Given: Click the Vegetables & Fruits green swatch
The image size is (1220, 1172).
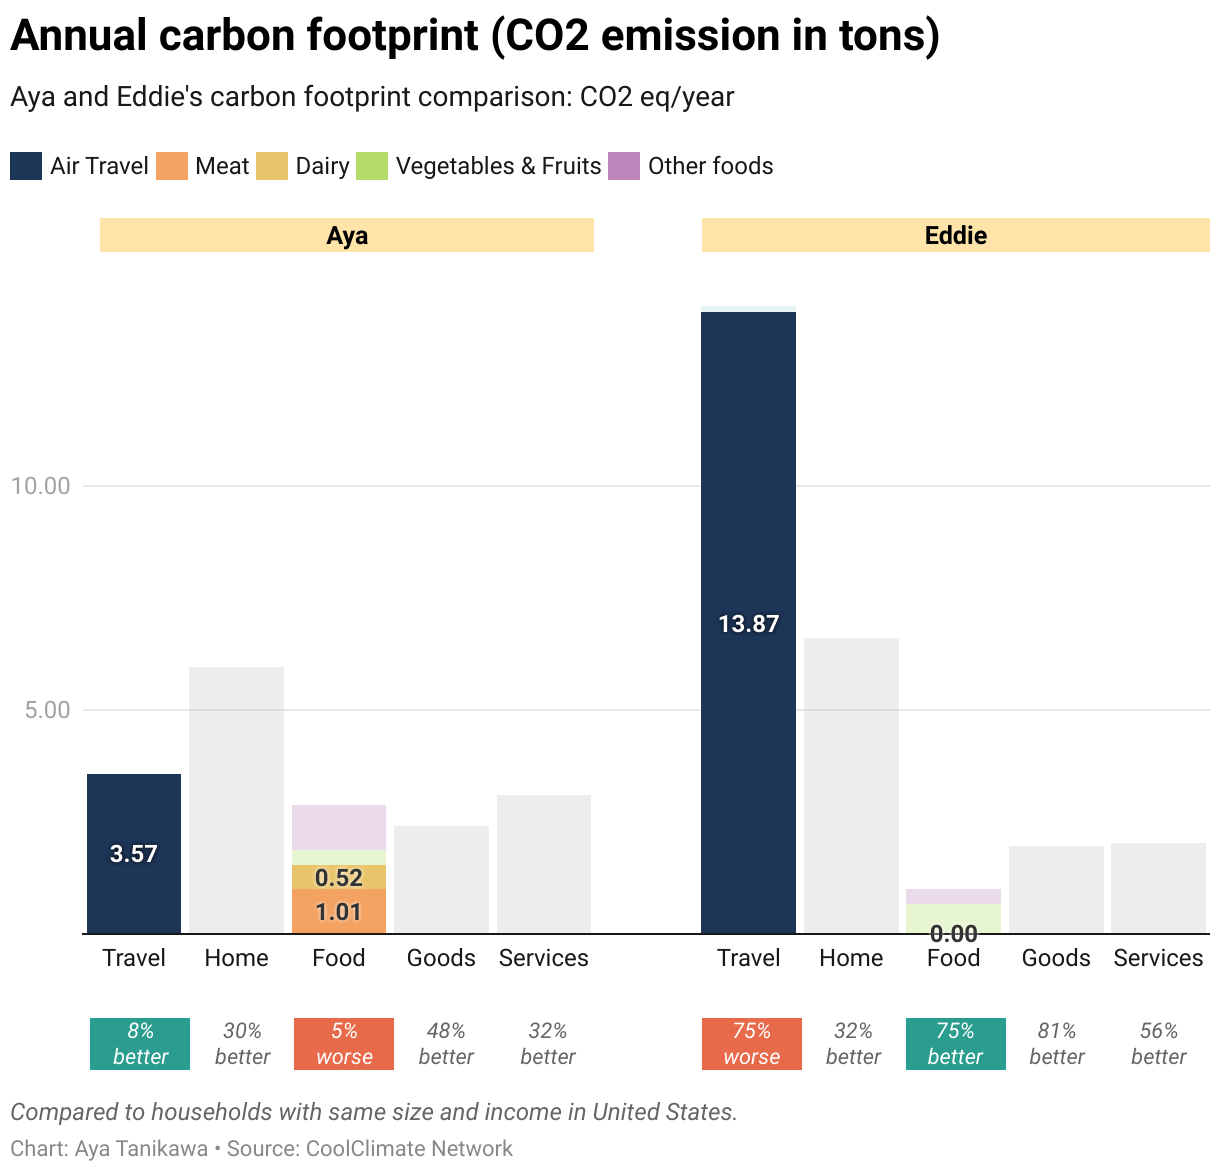Looking at the screenshot, I should pos(372,166).
